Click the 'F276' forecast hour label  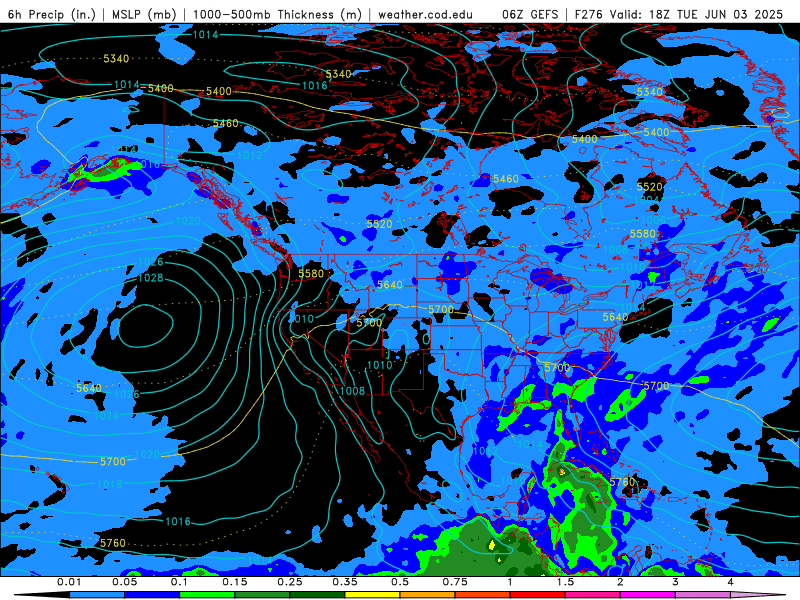click(x=588, y=15)
